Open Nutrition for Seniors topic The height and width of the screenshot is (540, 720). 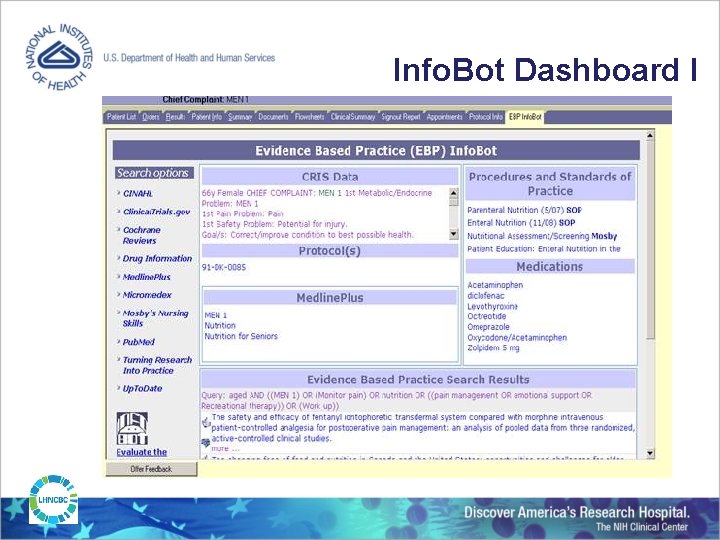(x=241, y=336)
